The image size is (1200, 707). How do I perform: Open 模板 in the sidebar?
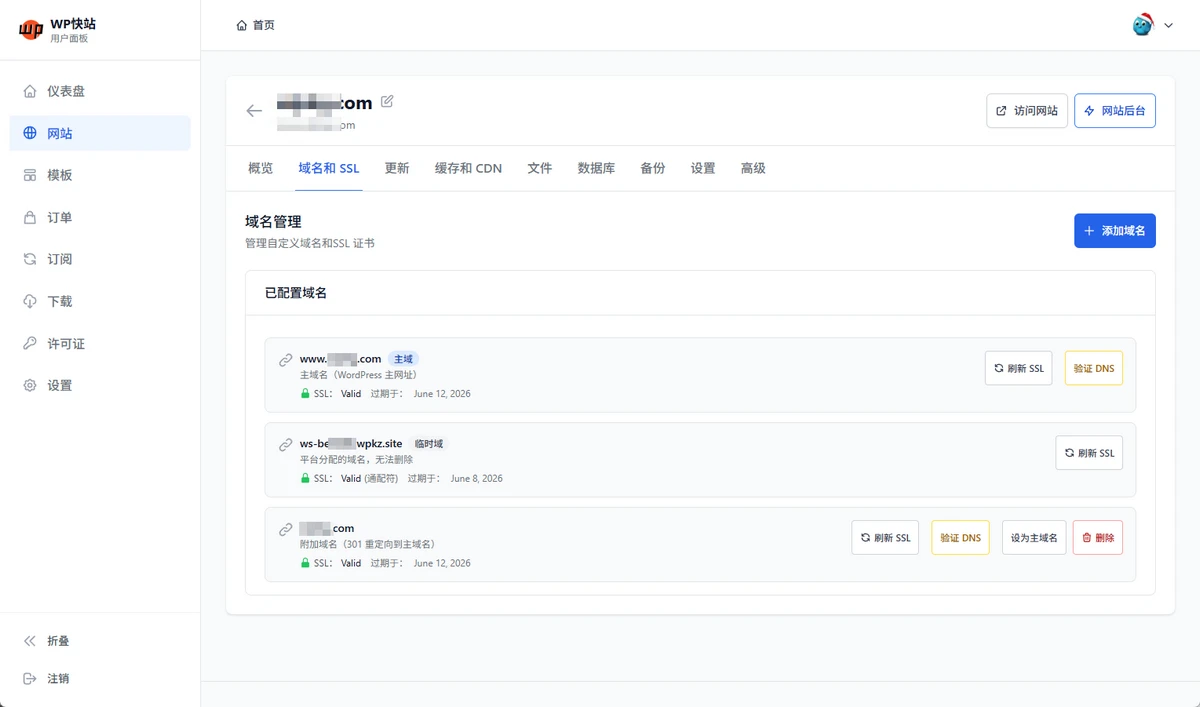click(60, 175)
